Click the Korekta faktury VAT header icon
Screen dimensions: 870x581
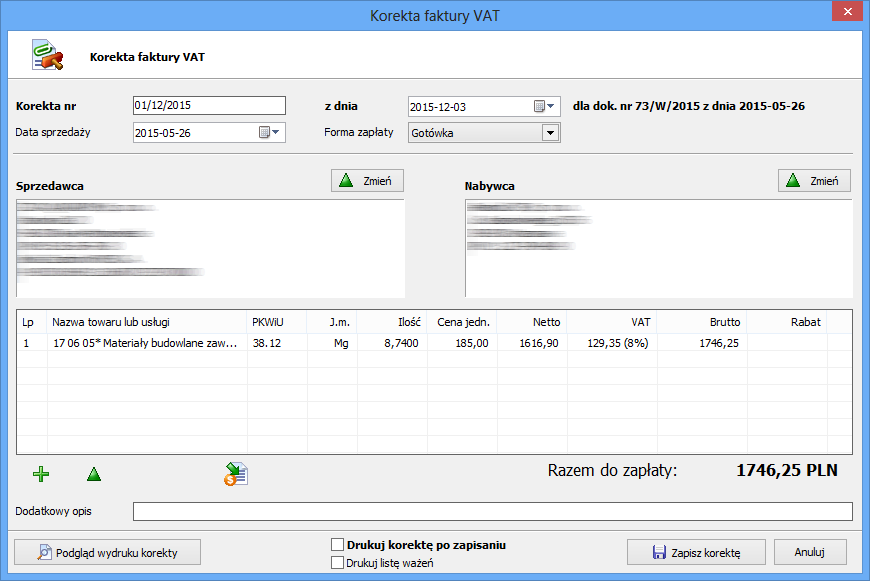[x=47, y=57]
